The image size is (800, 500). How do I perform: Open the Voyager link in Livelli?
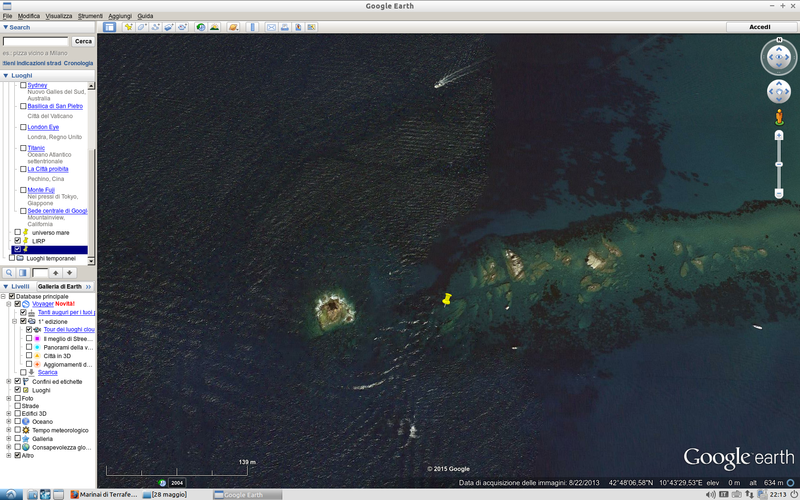[x=42, y=304]
